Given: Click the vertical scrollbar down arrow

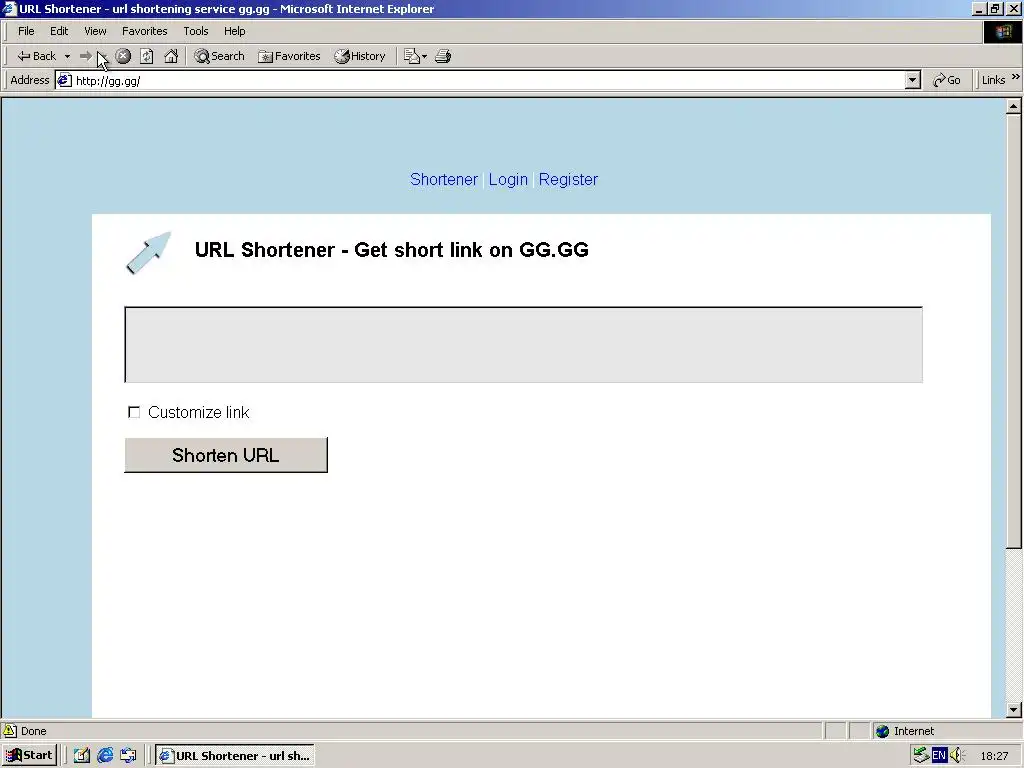Looking at the screenshot, I should pos(1013,710).
